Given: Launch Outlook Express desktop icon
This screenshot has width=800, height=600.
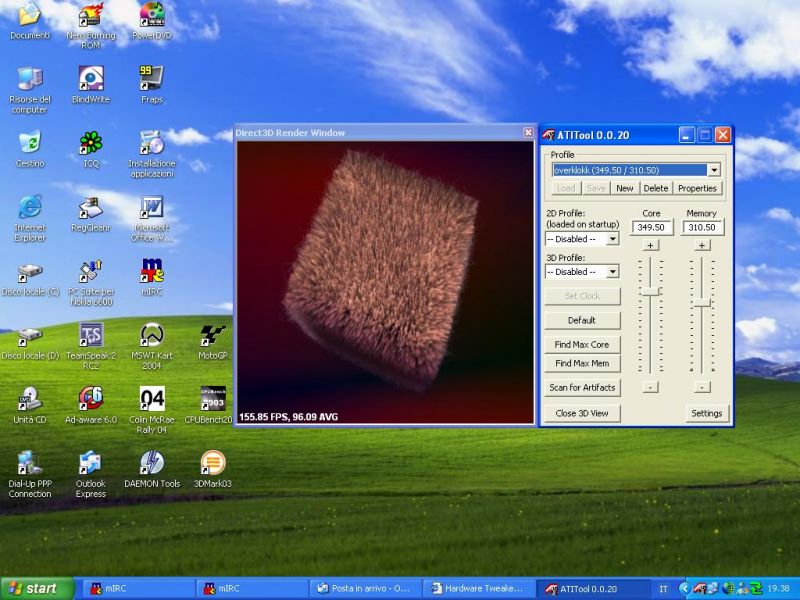Looking at the screenshot, I should tap(91, 476).
